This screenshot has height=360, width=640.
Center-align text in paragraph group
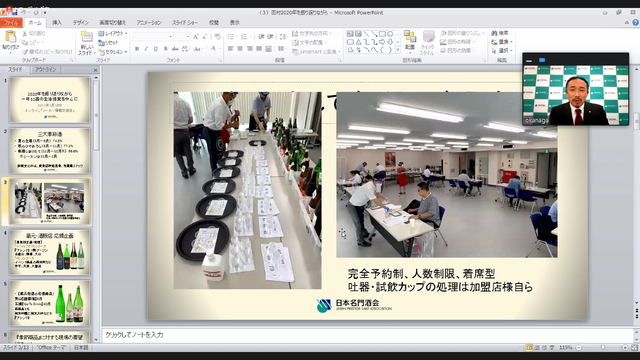click(240, 49)
